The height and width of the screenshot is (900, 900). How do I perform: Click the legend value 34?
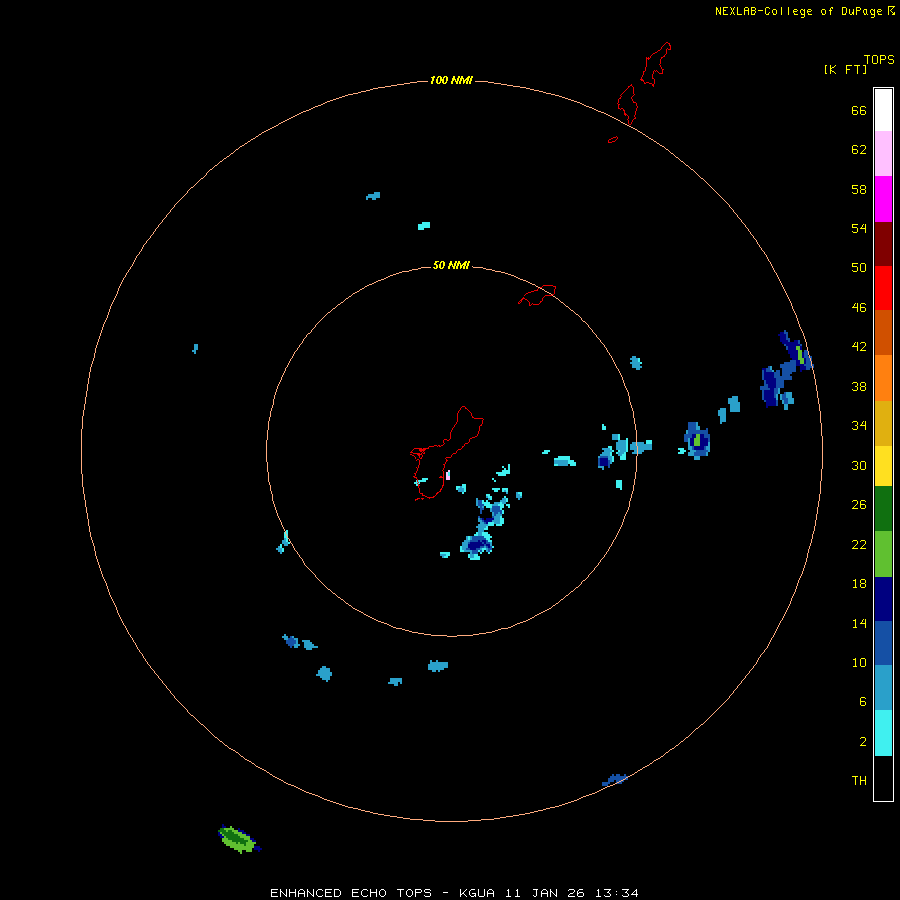click(859, 426)
